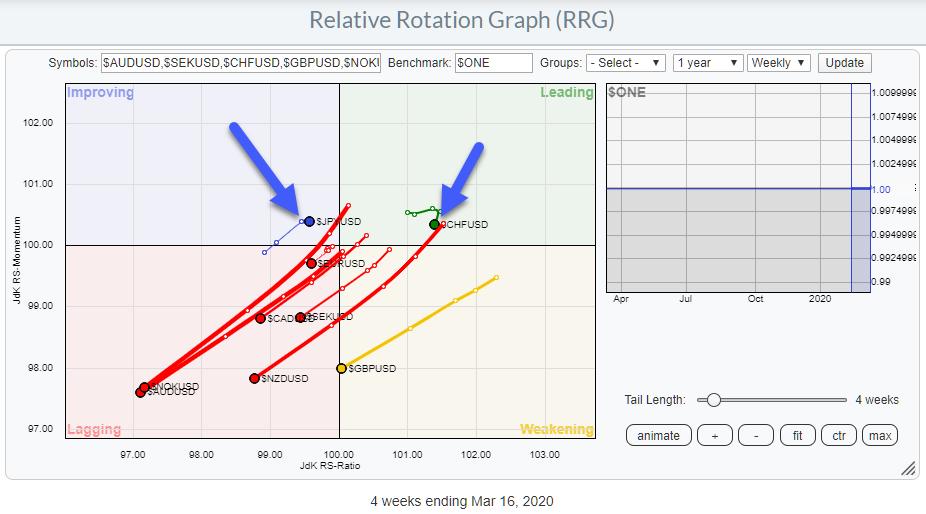926x514 pixels.
Task: Click the Symbols input field
Action: [240, 62]
